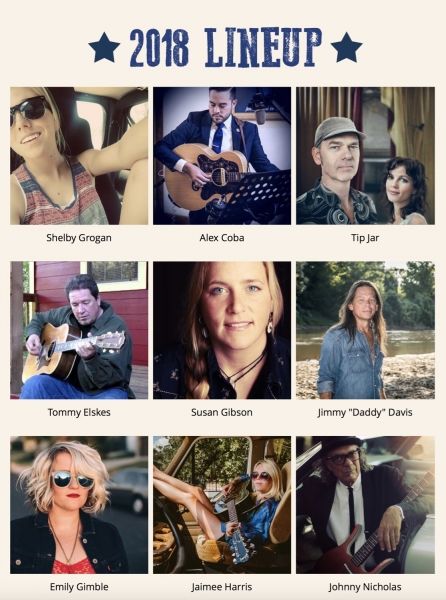
Task: Select the Susan Gibson caption
Action: (222, 412)
